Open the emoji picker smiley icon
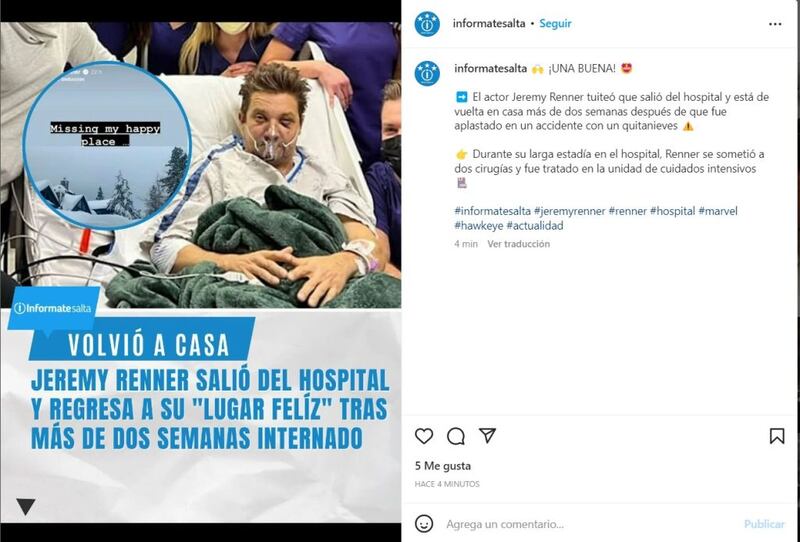Viewport: 800px width, 542px height. (x=424, y=524)
